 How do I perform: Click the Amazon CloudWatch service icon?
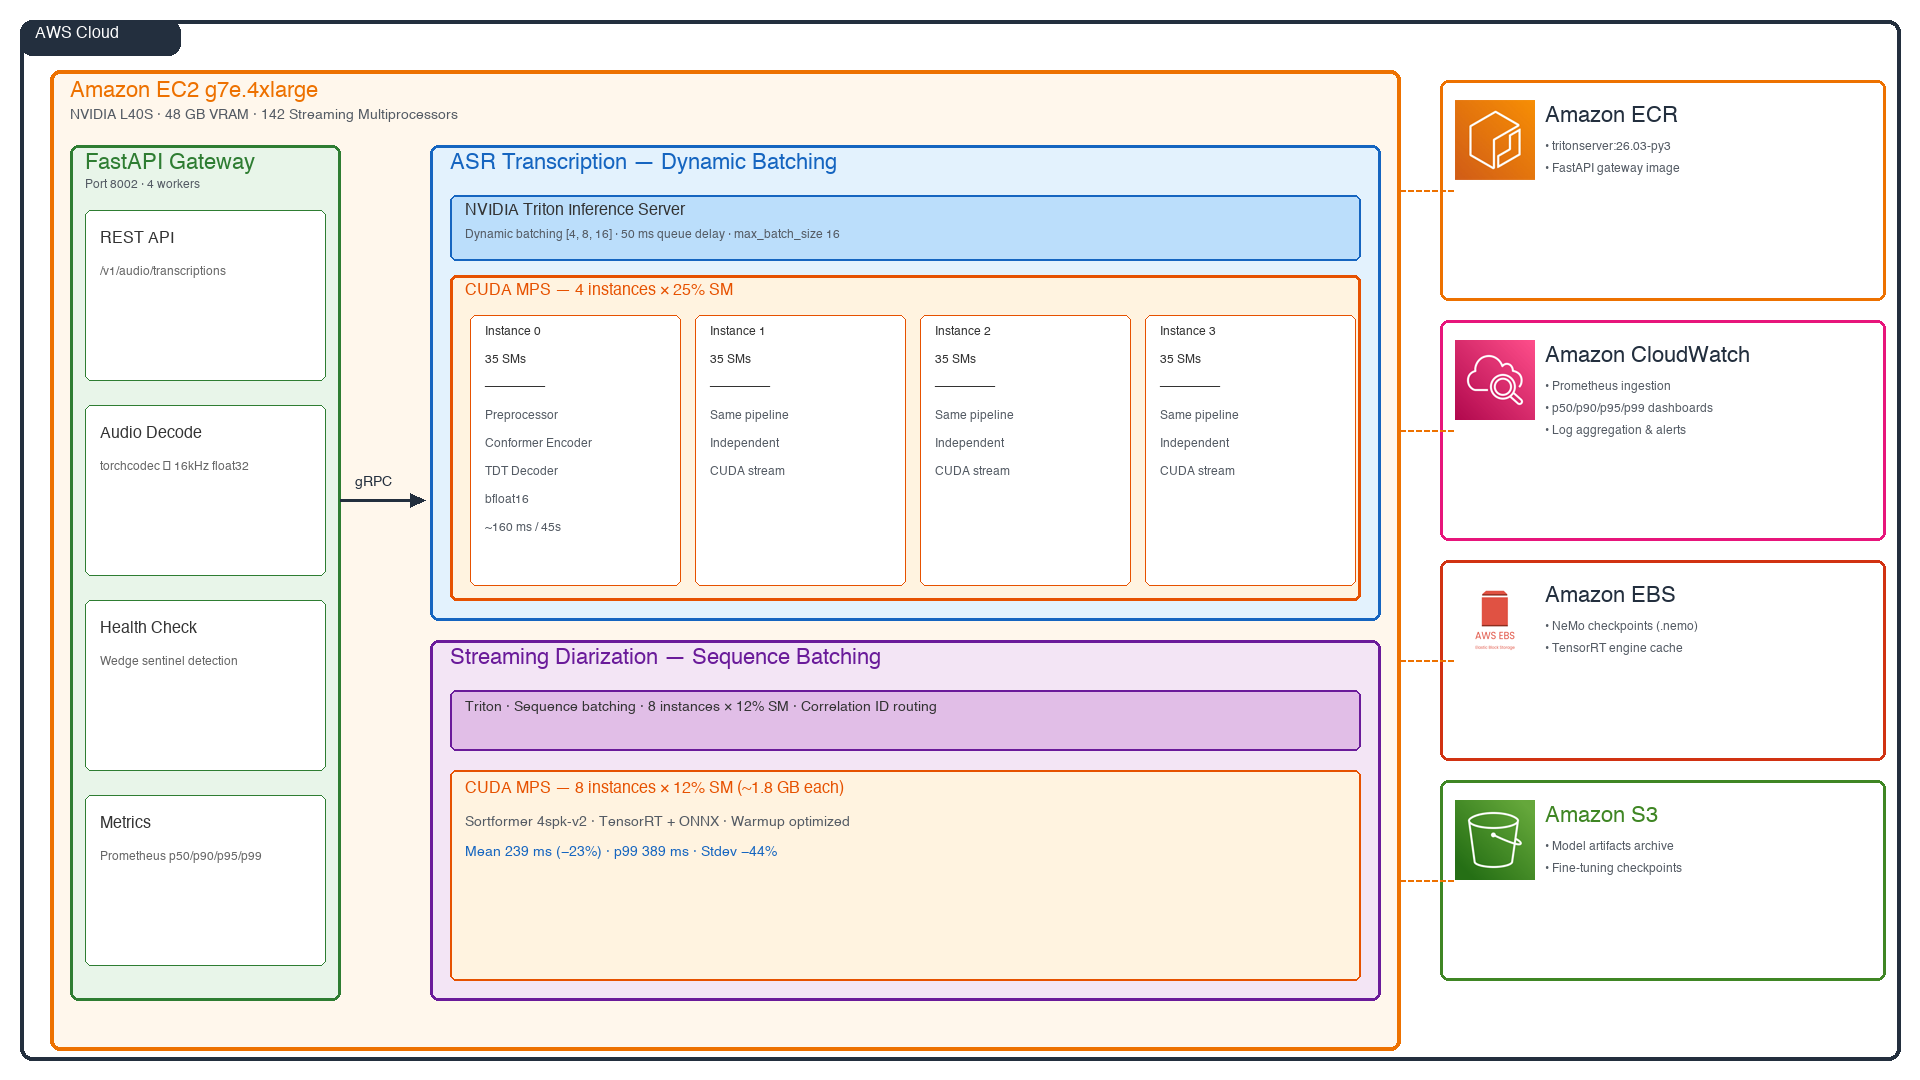pyautogui.click(x=1494, y=380)
